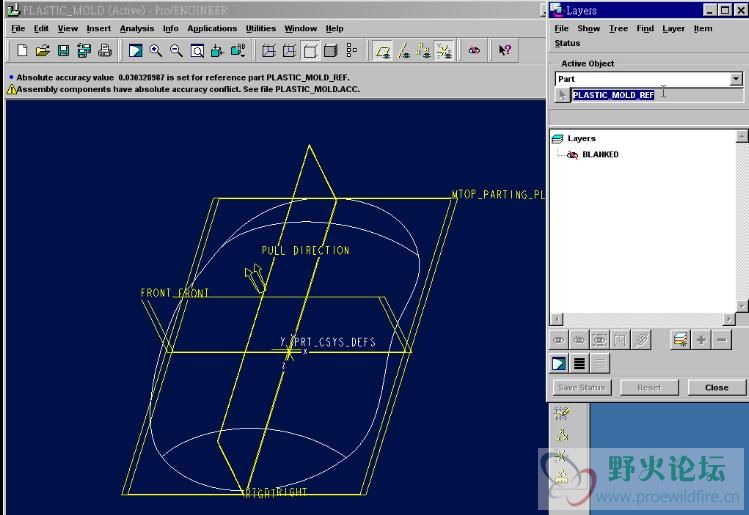Create a new file with toolbar icon
749x515 pixels.
(22, 50)
